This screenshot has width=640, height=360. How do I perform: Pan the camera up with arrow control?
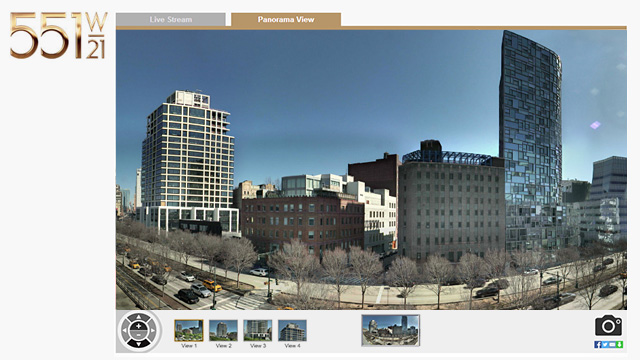139,317
